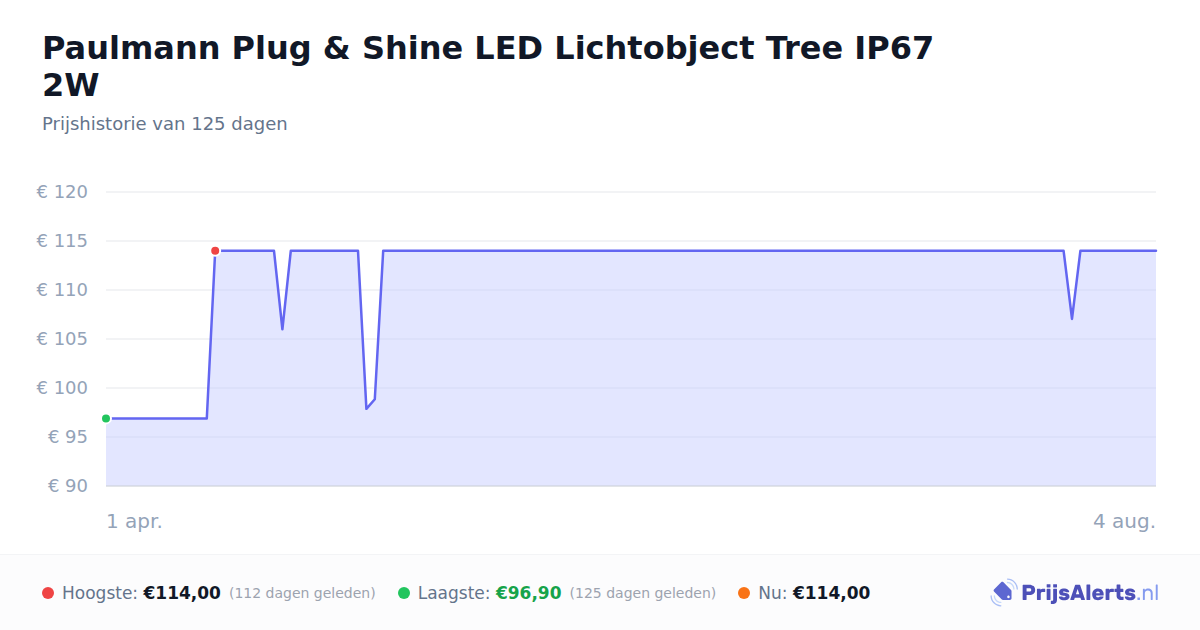This screenshot has width=1200, height=630.
Task: Click the Prijshistorie van 125 dagen subtitle
Action: pos(165,124)
